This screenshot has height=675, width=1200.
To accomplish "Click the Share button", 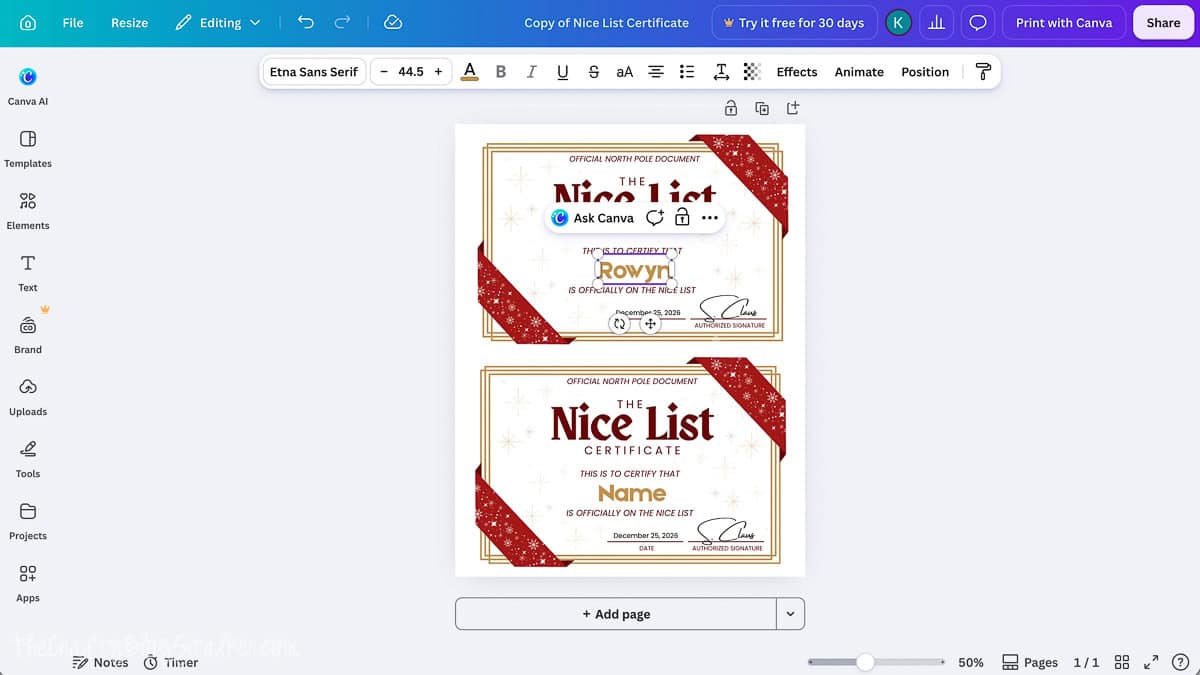I will tap(1163, 22).
